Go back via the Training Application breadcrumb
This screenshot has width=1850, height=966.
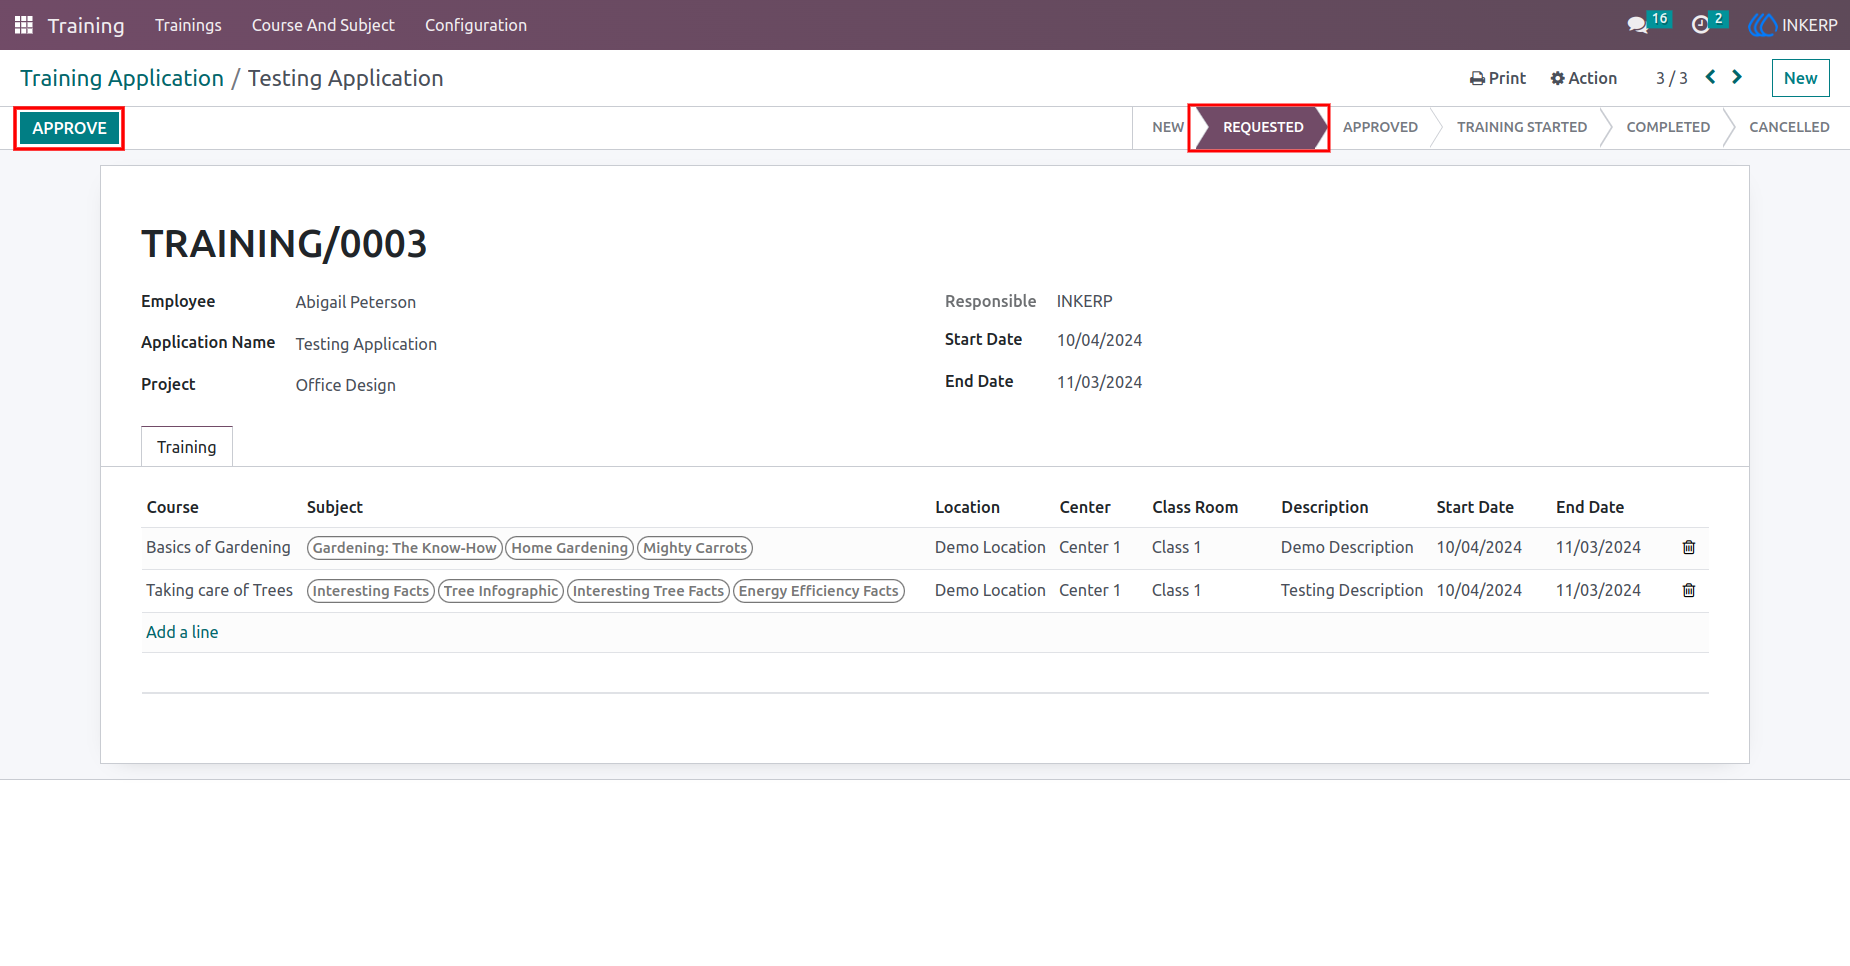(x=122, y=78)
